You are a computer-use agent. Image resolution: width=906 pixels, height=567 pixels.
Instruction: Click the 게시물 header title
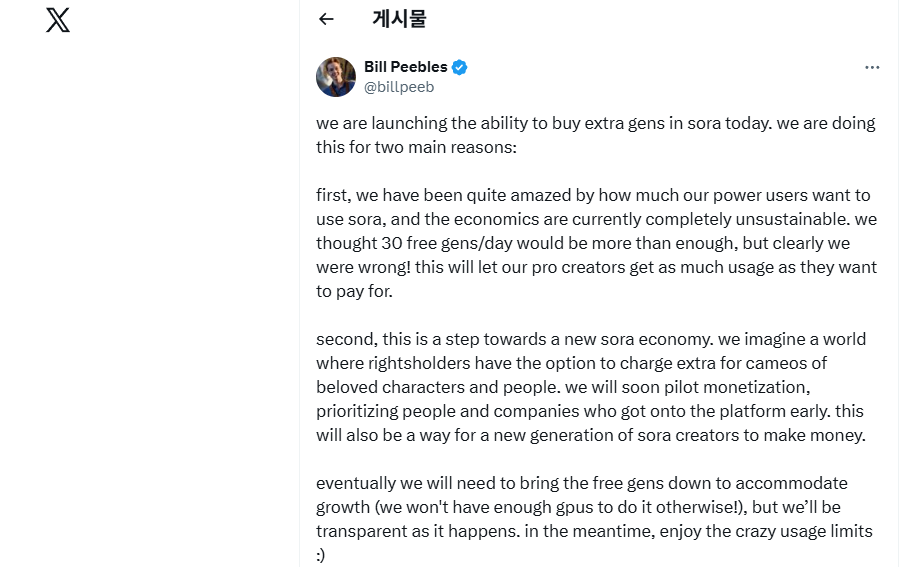[399, 19]
